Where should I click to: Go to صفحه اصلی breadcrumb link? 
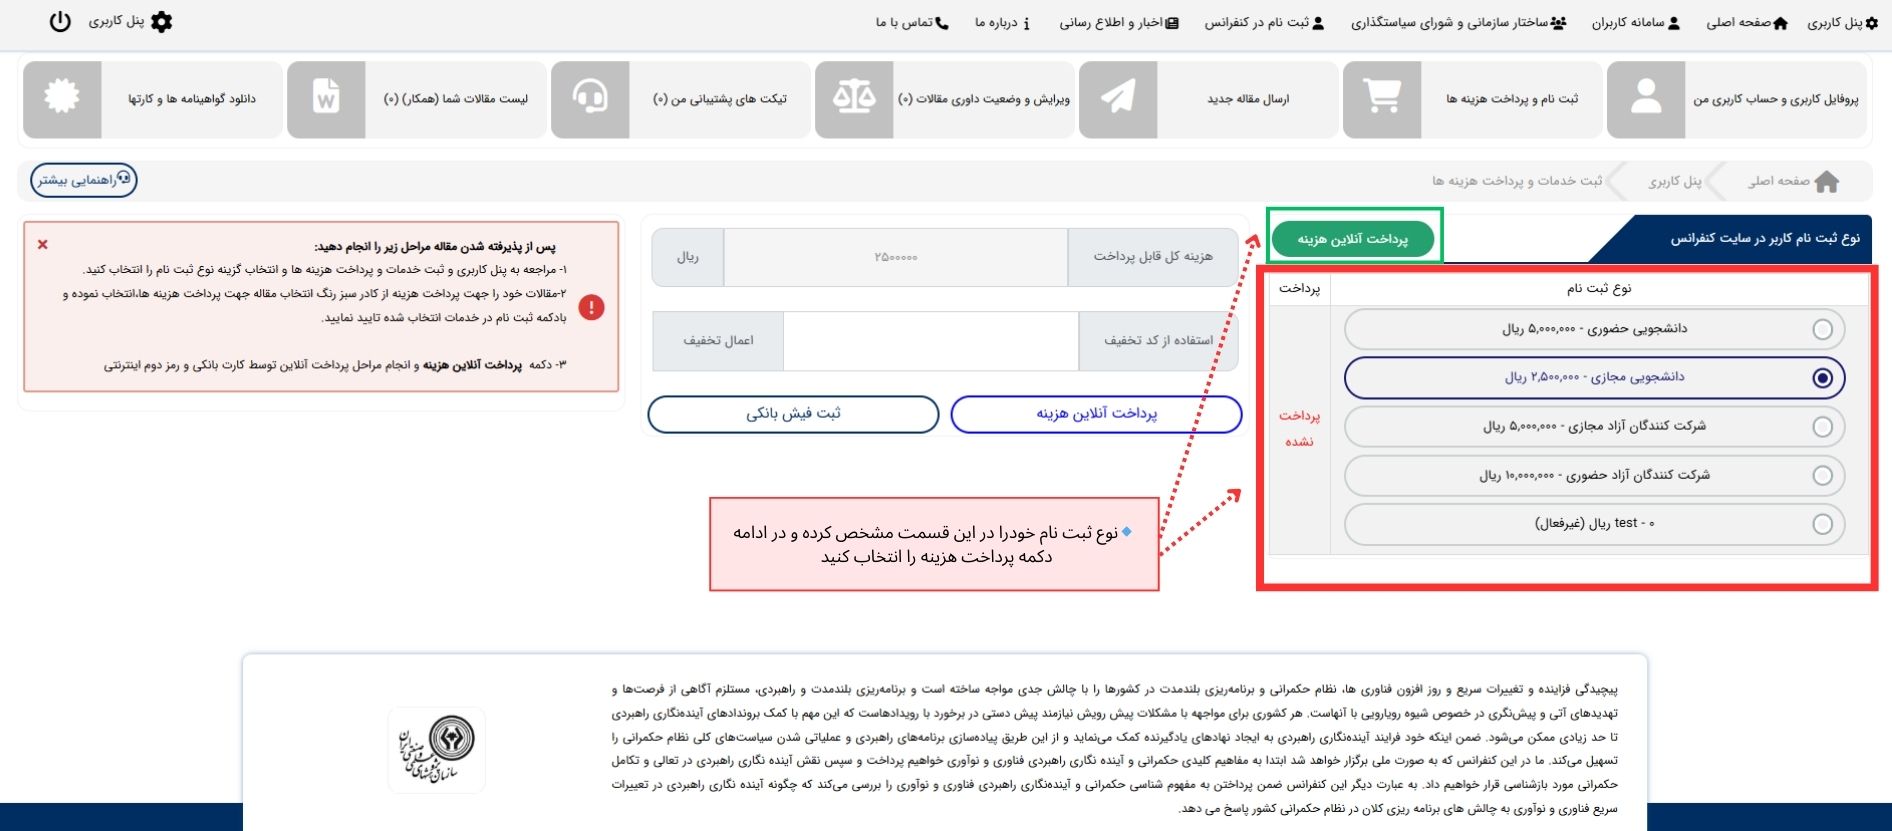click(1778, 181)
